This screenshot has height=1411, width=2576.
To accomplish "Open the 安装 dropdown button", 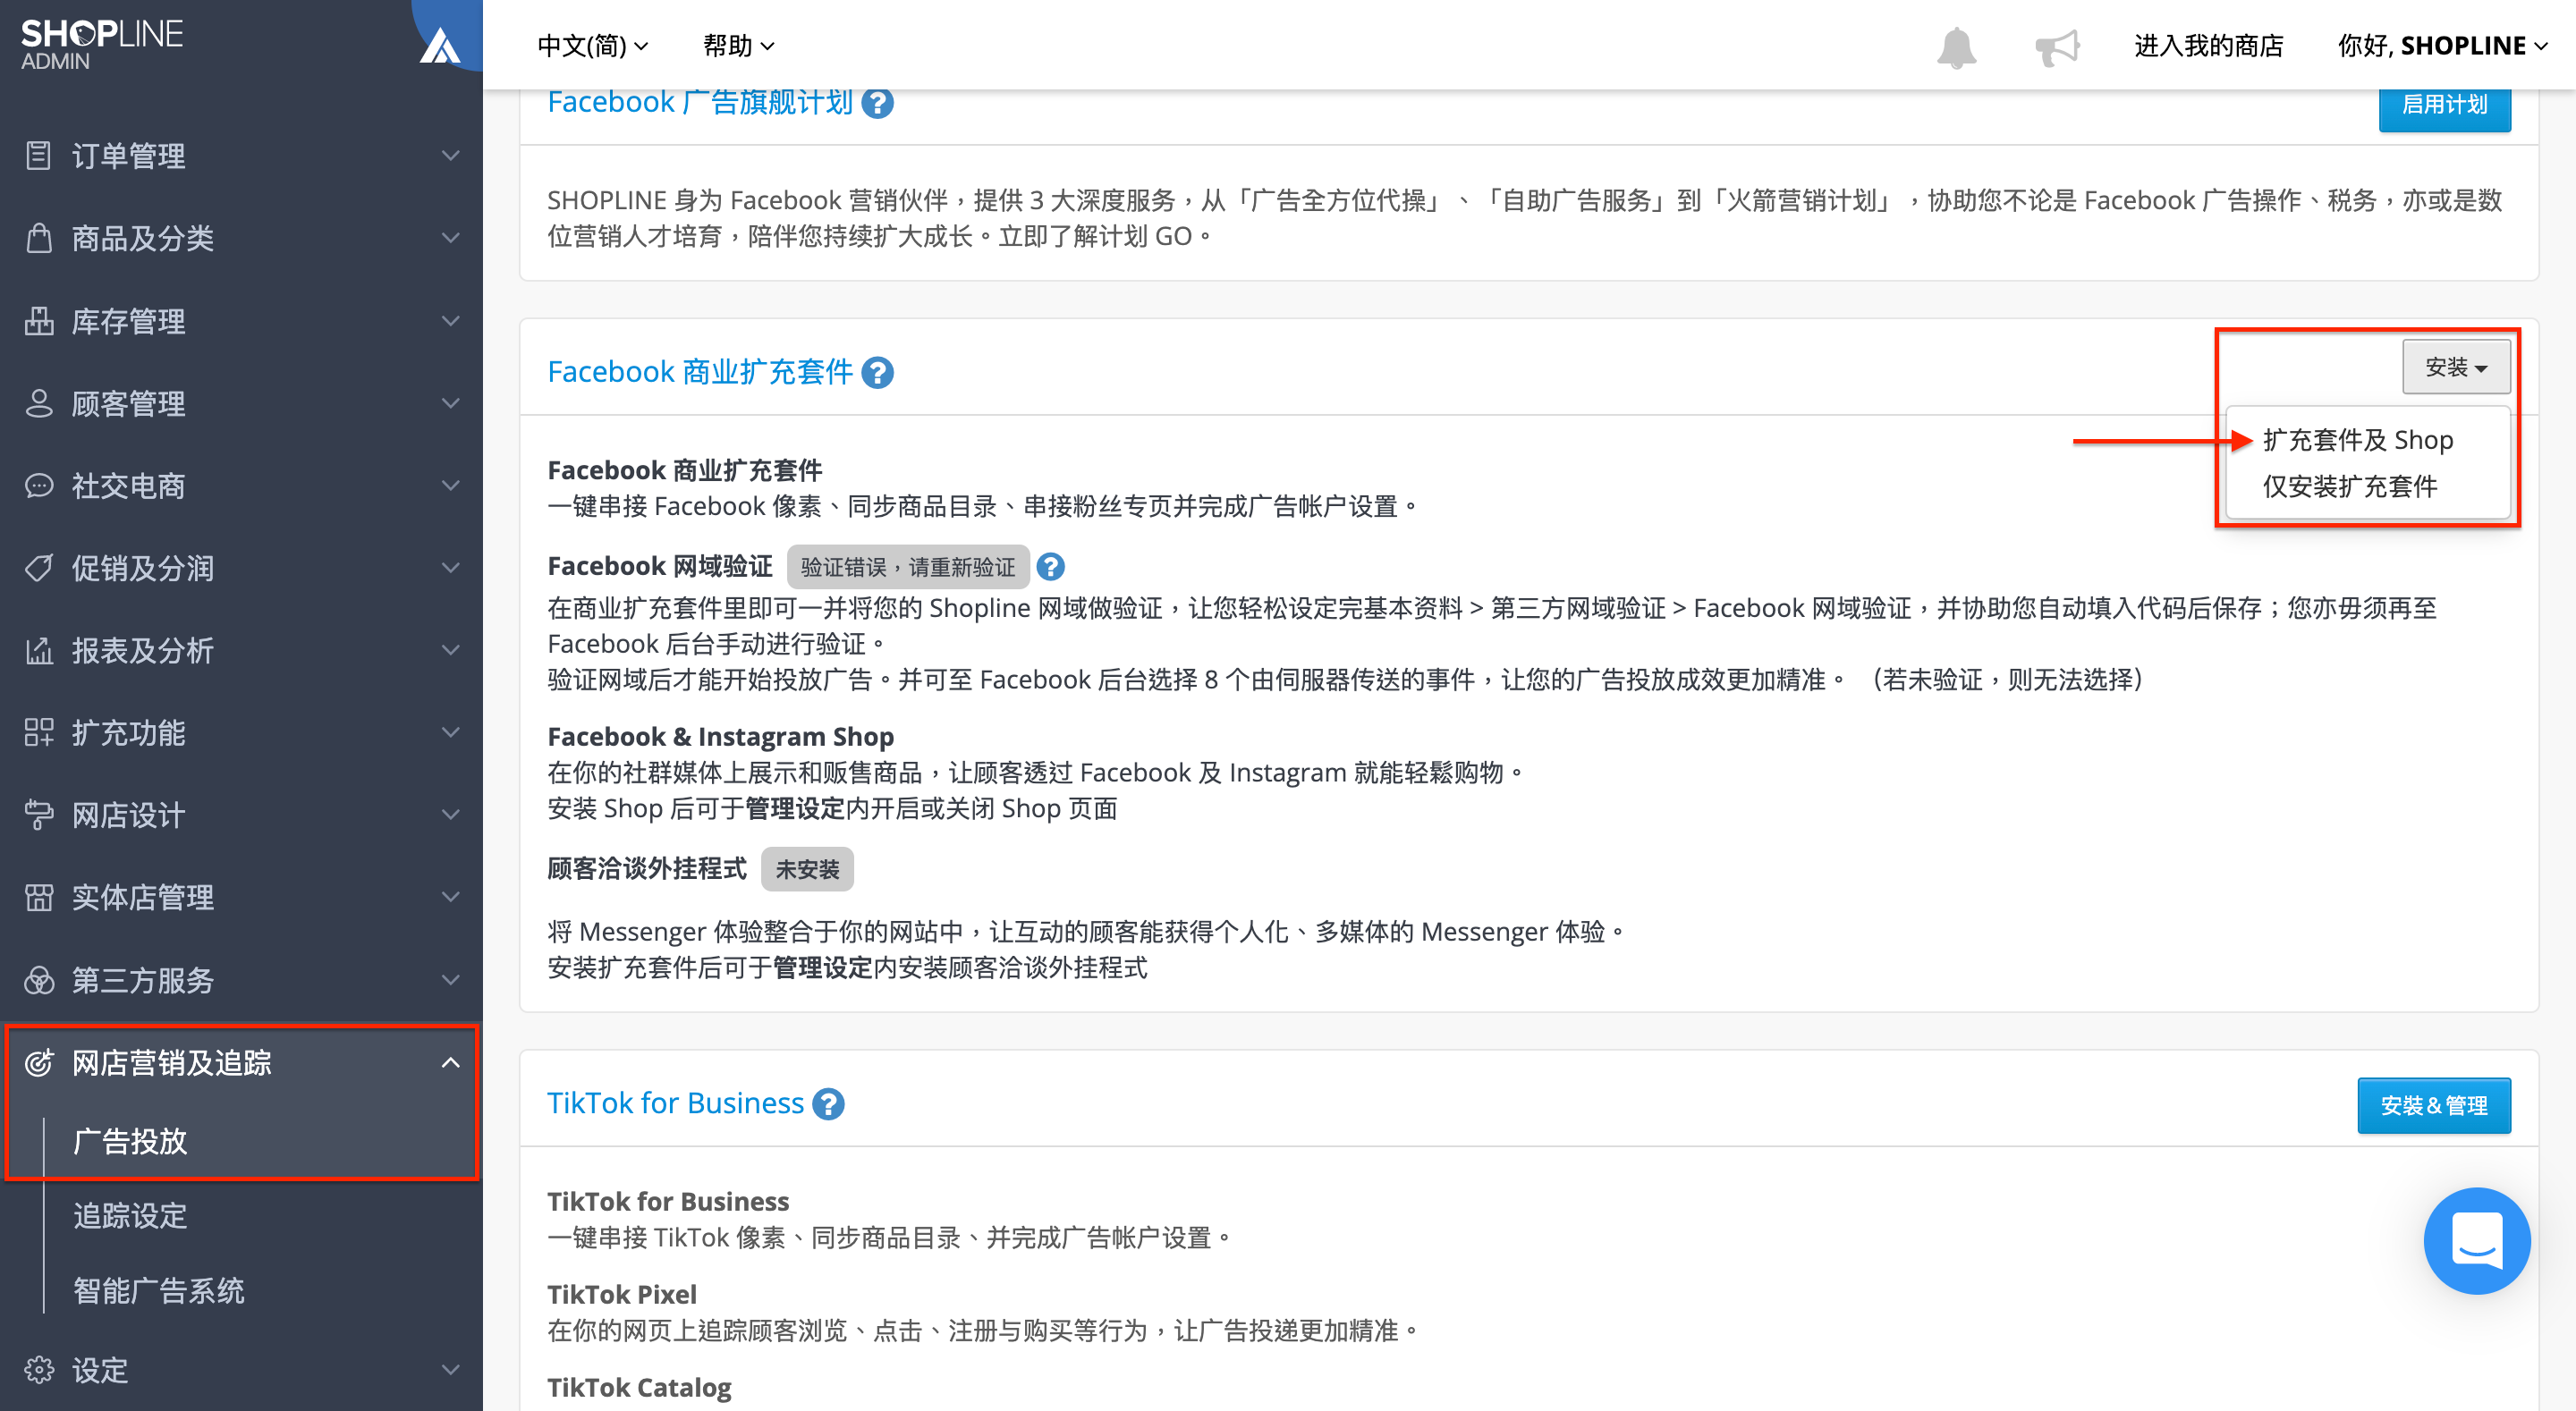I will (x=2456, y=367).
